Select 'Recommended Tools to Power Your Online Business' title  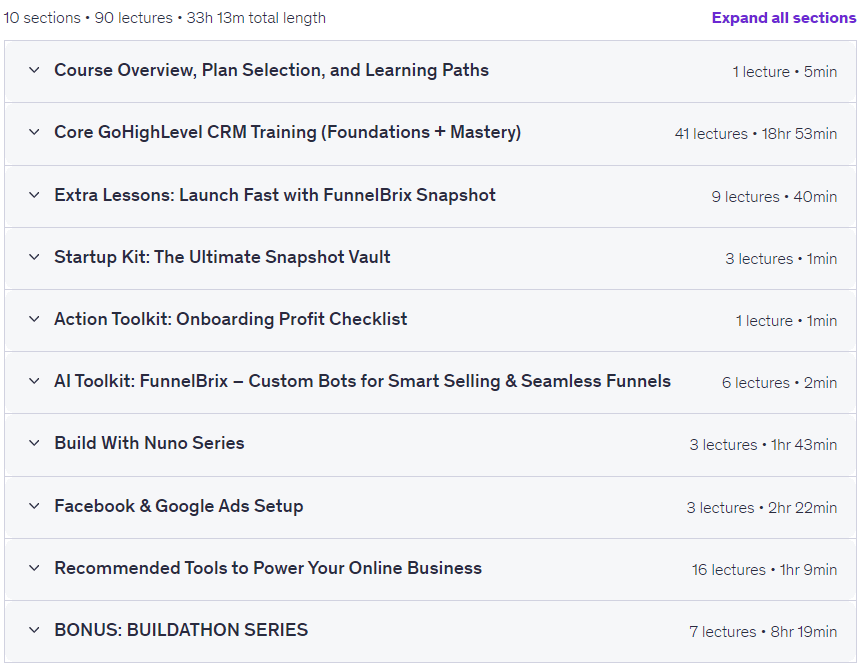pos(268,568)
